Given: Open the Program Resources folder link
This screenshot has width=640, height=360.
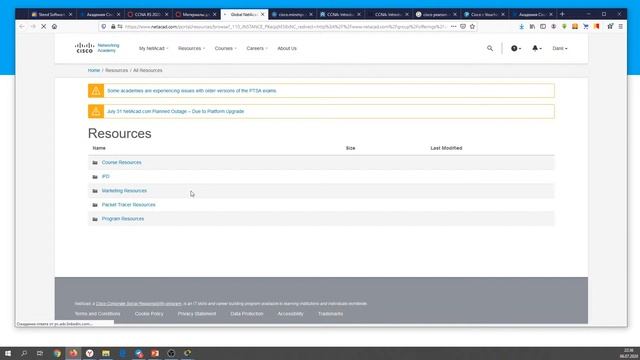Looking at the screenshot, I should (x=123, y=219).
